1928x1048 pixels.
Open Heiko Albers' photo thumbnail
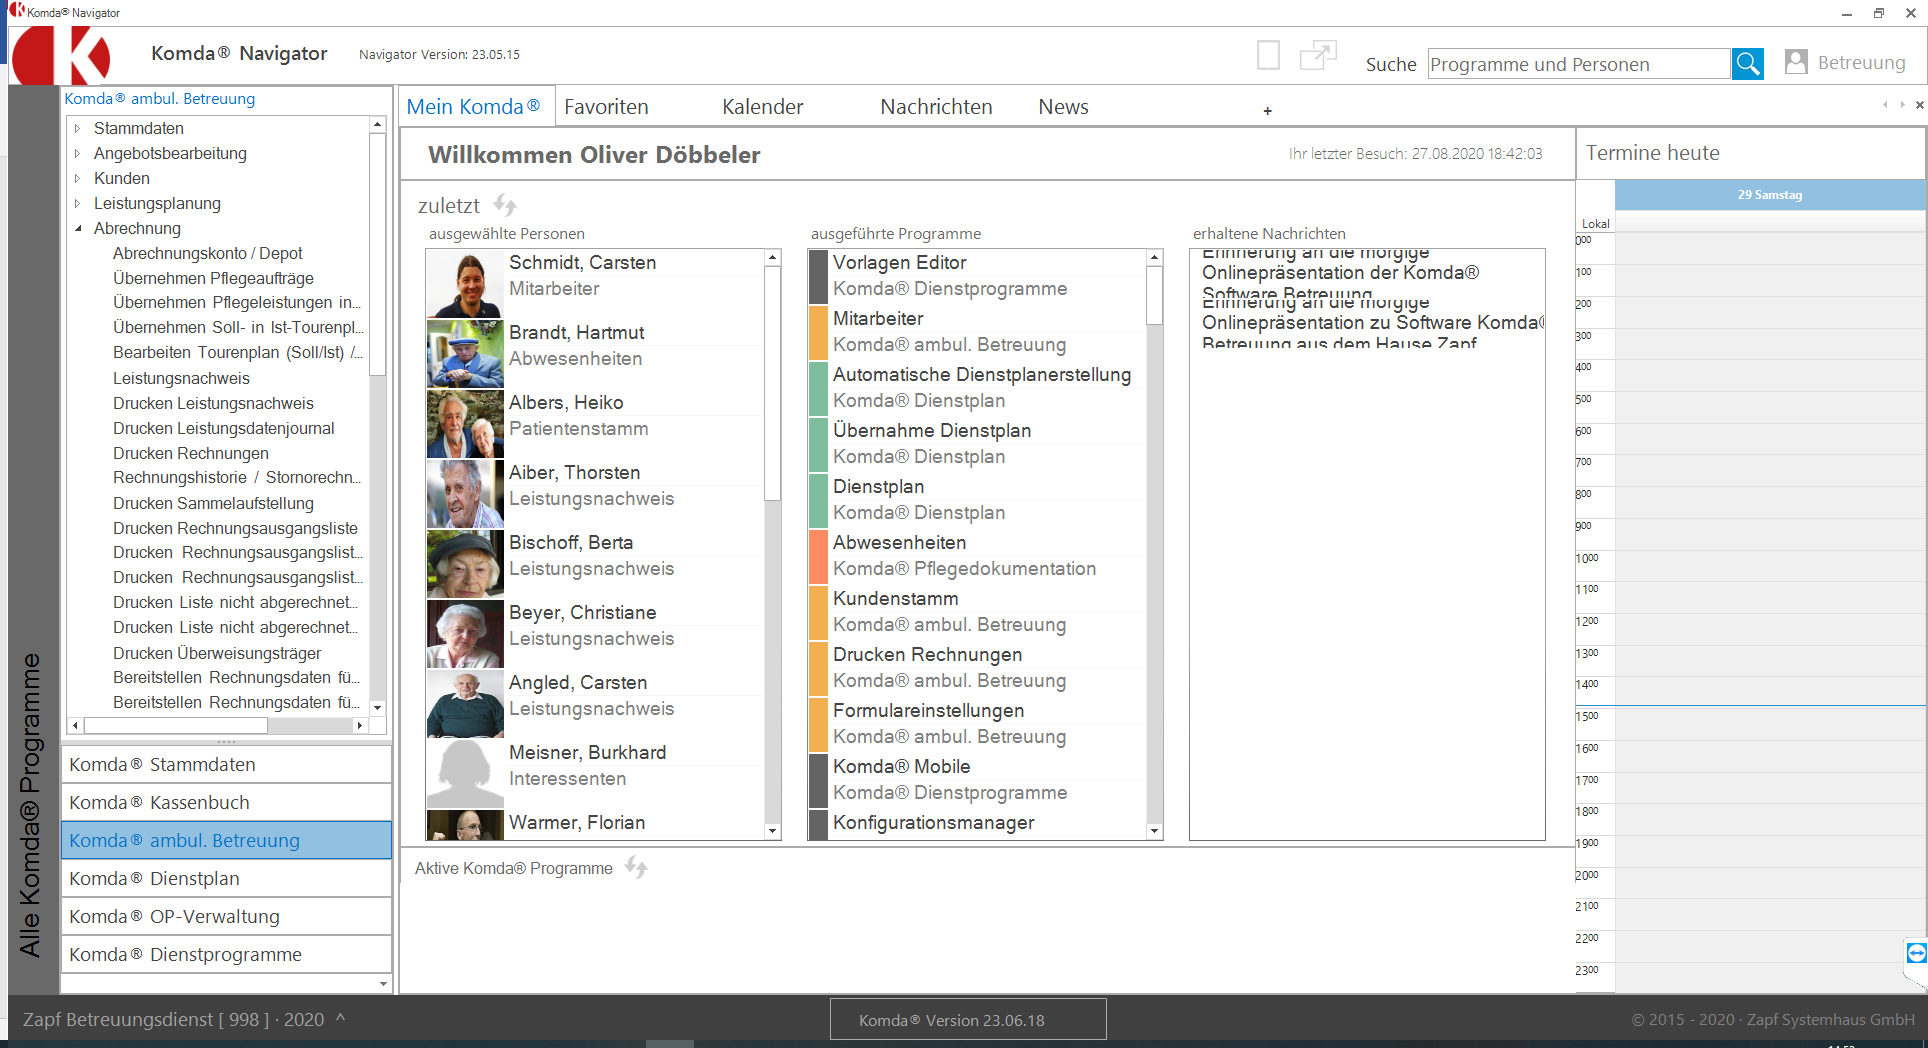465,424
